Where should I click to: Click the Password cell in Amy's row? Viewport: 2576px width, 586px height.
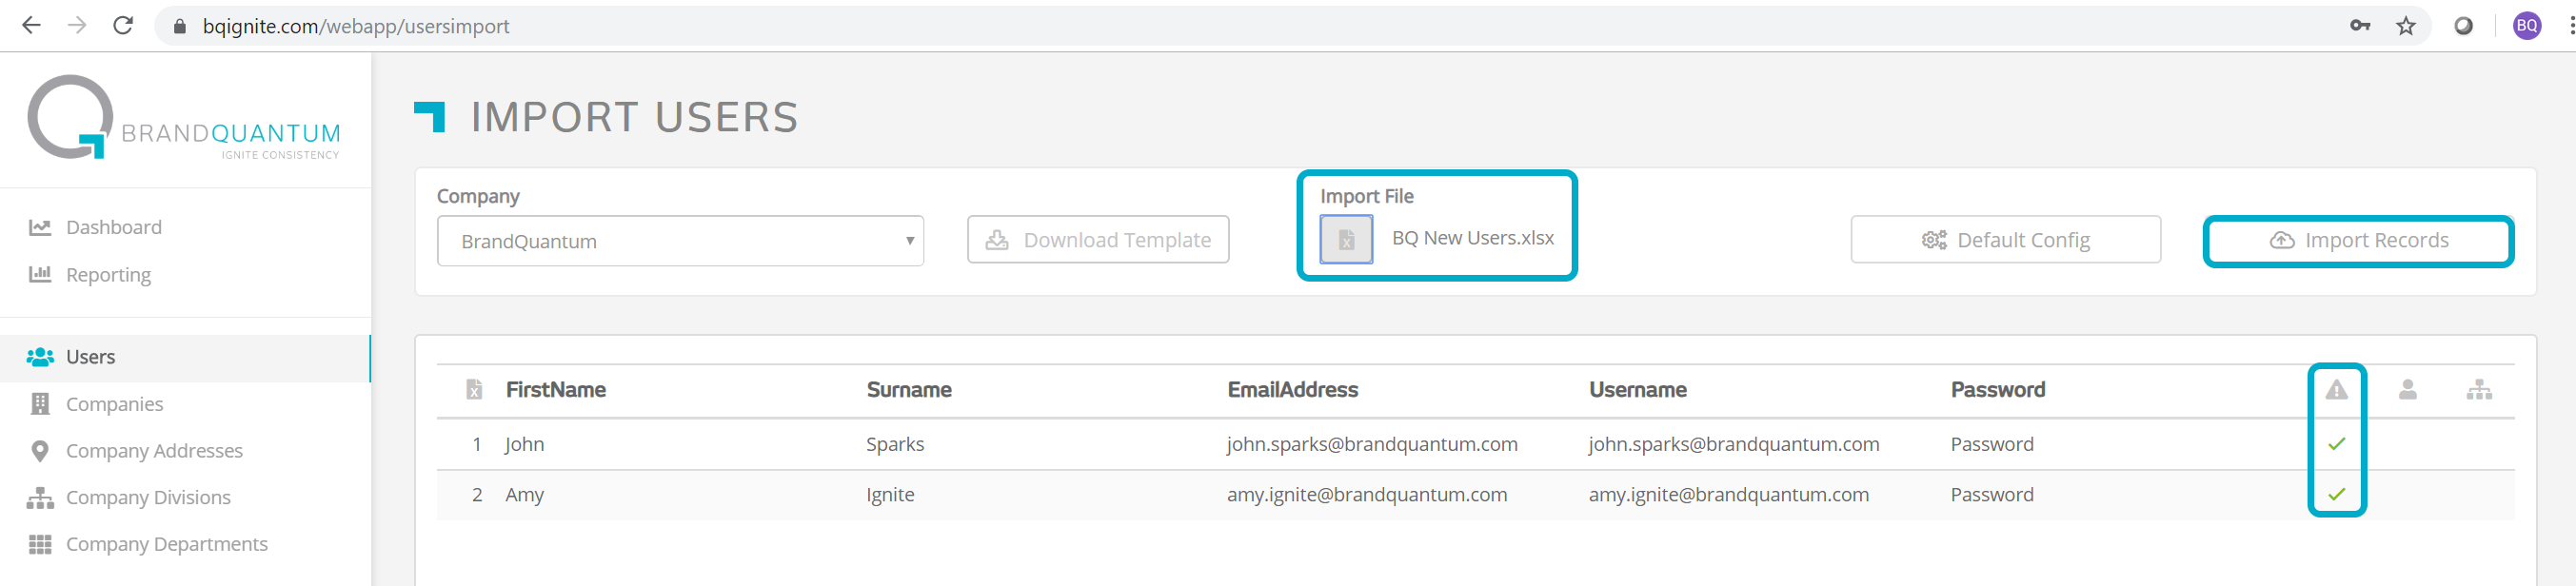click(x=1991, y=495)
